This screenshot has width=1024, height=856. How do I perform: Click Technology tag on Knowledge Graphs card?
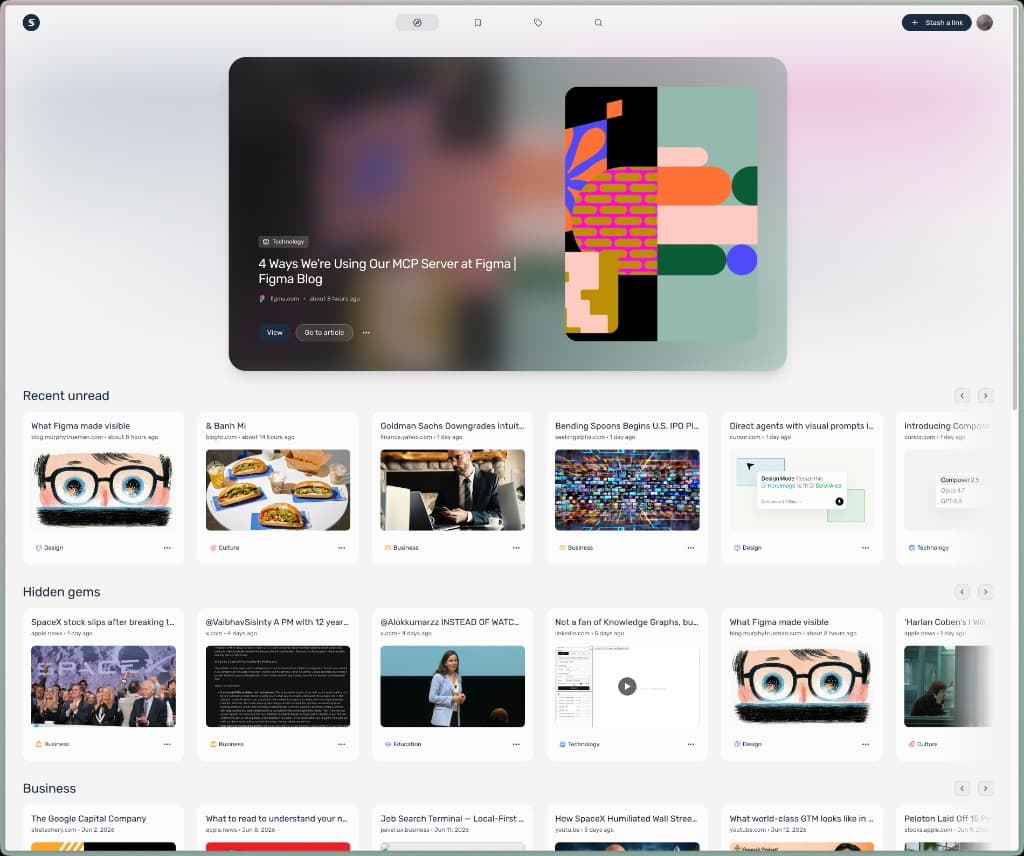point(579,744)
